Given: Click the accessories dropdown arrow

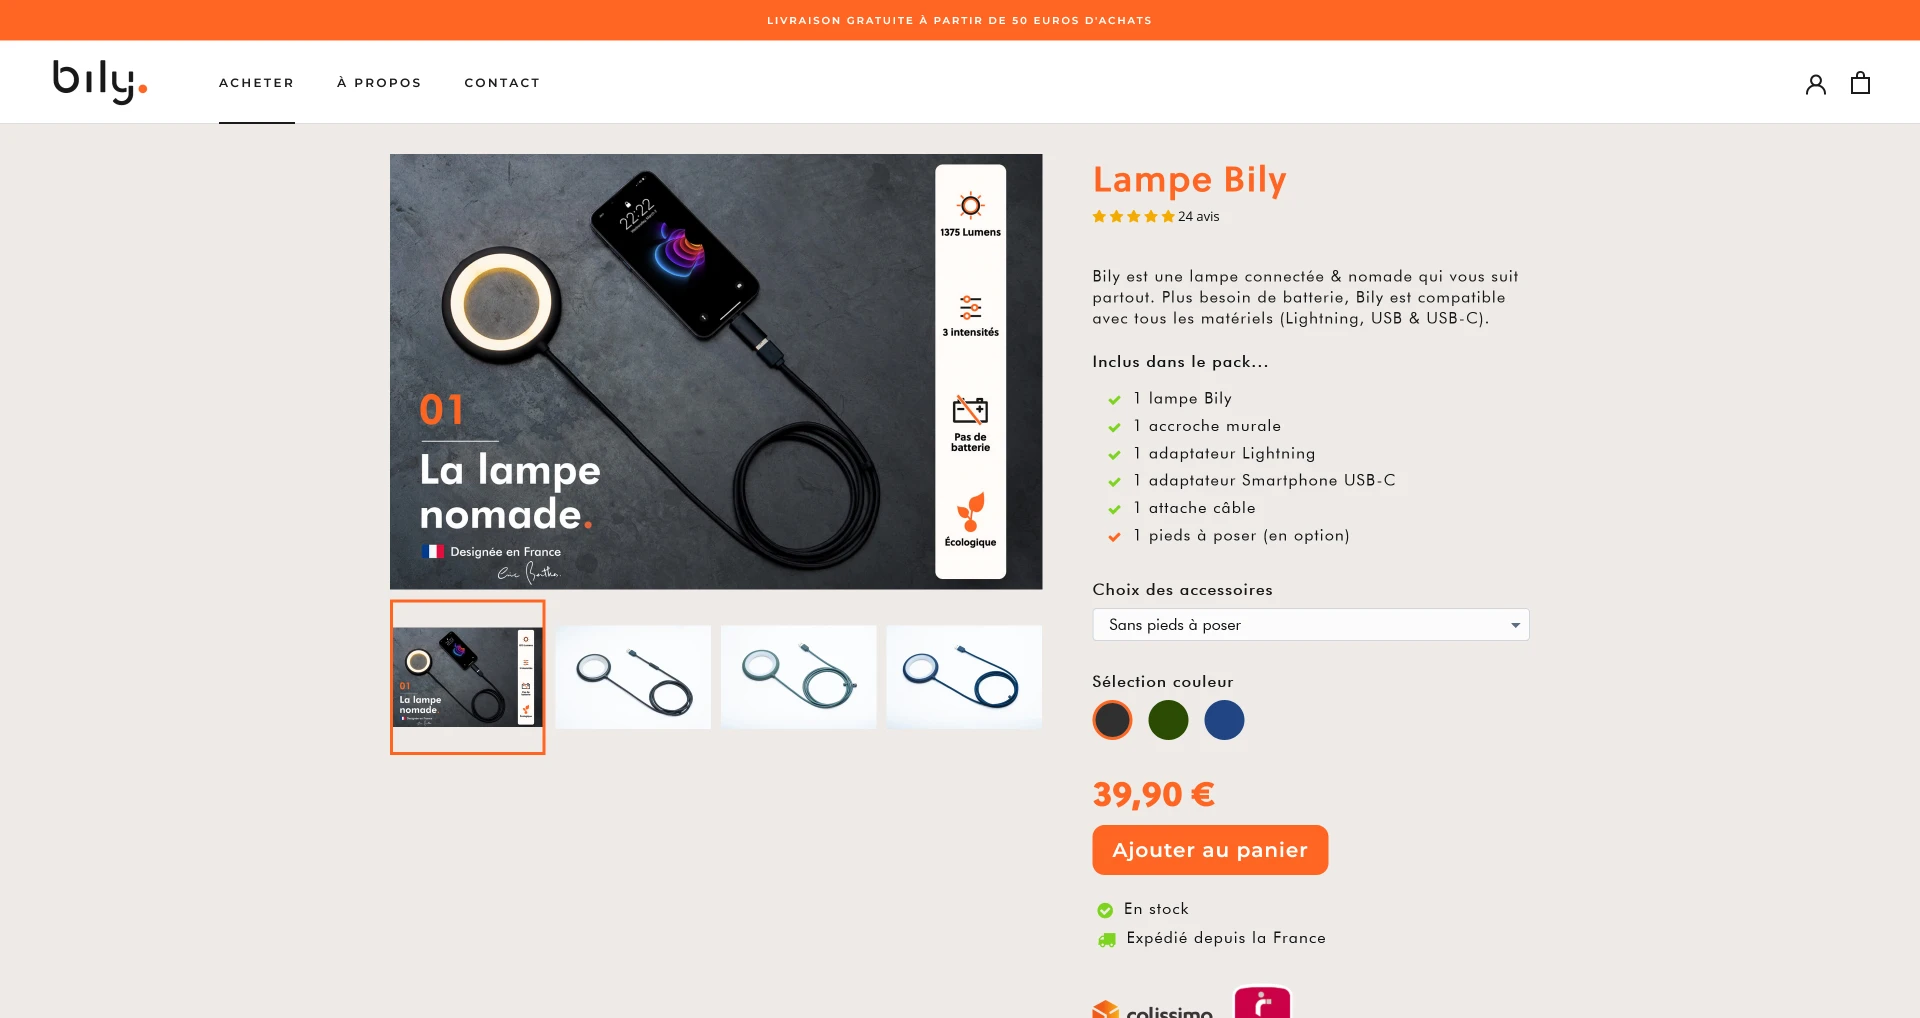Looking at the screenshot, I should pyautogui.click(x=1515, y=625).
